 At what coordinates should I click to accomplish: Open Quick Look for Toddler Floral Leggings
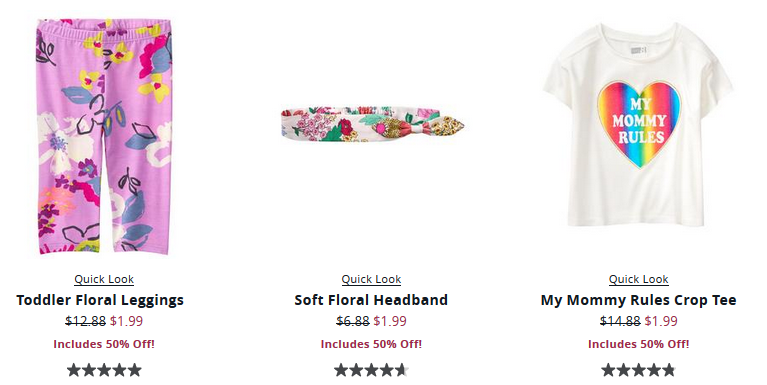pyautogui.click(x=104, y=279)
